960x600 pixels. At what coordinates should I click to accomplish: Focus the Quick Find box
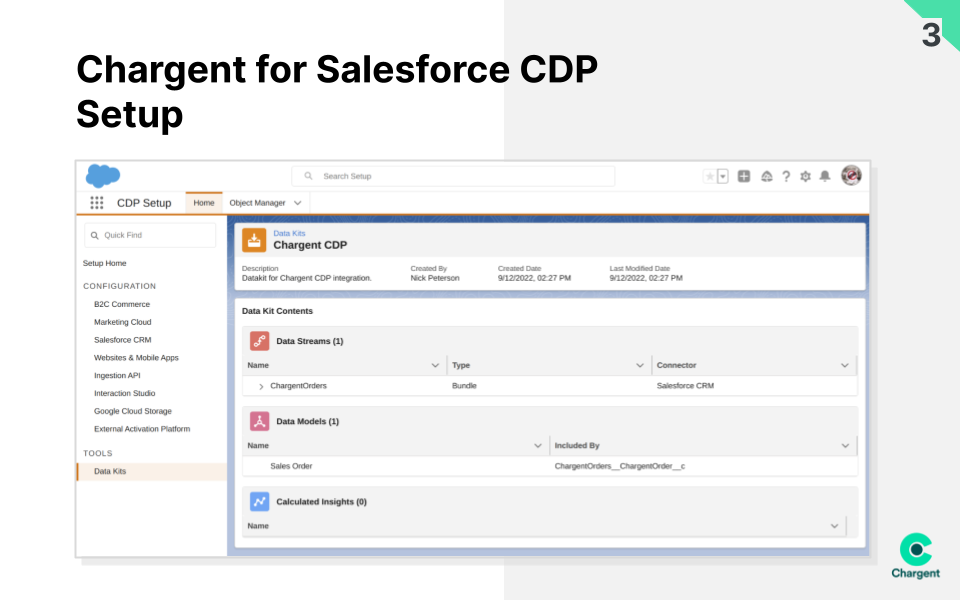[x=150, y=235]
